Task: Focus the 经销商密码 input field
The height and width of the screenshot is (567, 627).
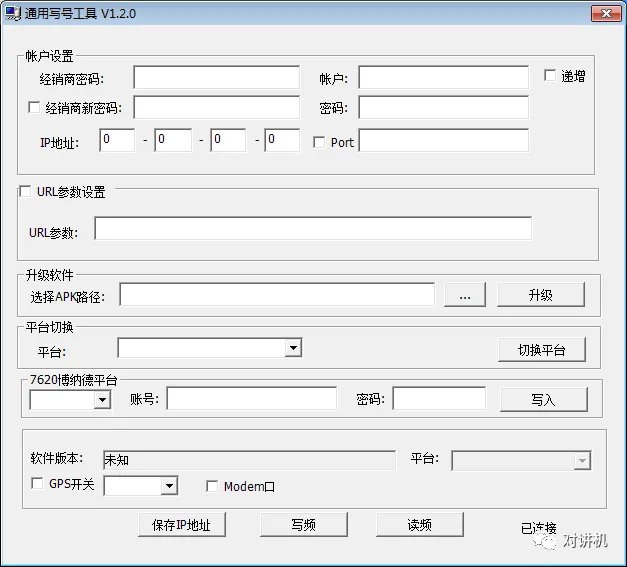Action: [216, 78]
